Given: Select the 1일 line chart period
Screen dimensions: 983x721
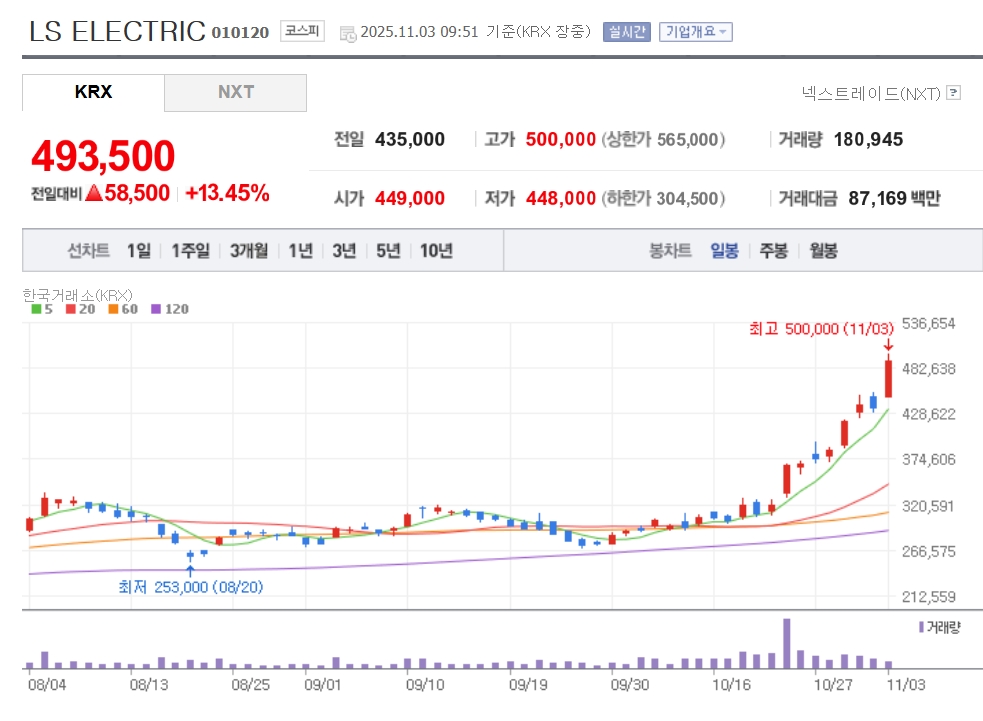Looking at the screenshot, I should [139, 251].
